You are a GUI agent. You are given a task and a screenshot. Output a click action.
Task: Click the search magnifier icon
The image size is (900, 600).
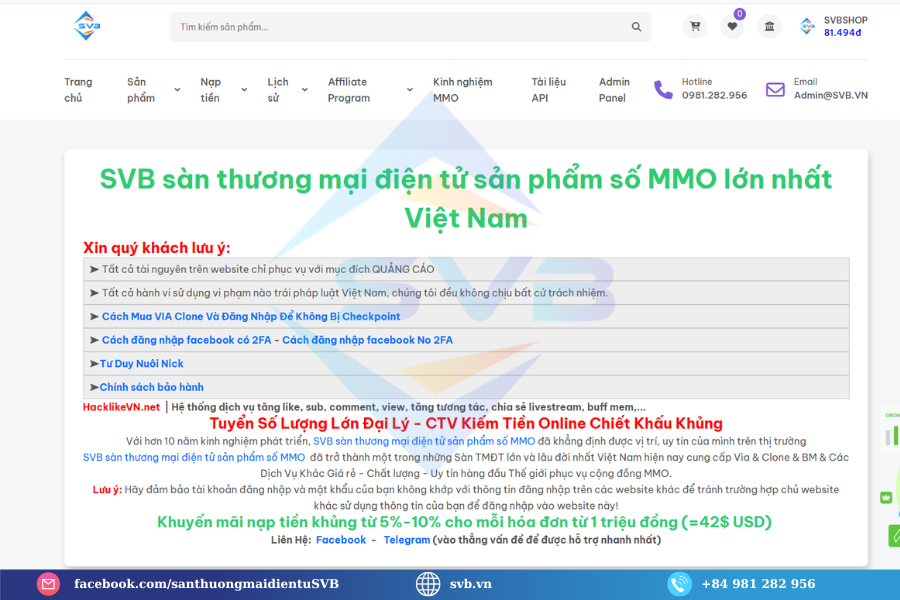636,26
